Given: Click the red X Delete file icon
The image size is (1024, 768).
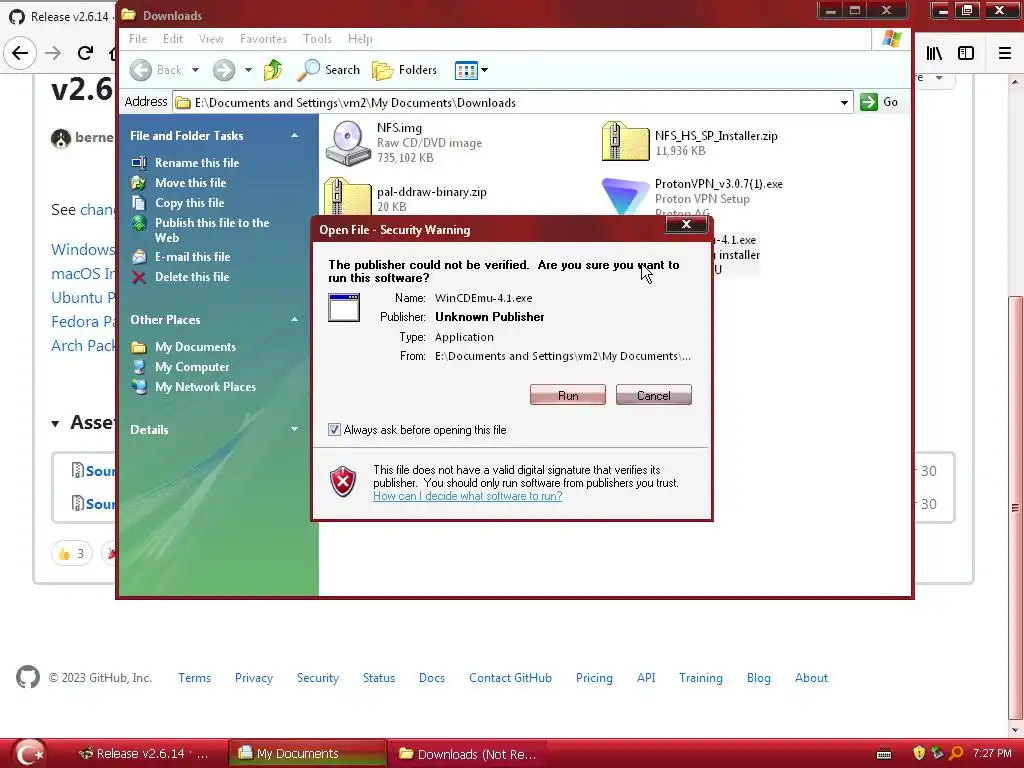Looking at the screenshot, I should 138,278.
